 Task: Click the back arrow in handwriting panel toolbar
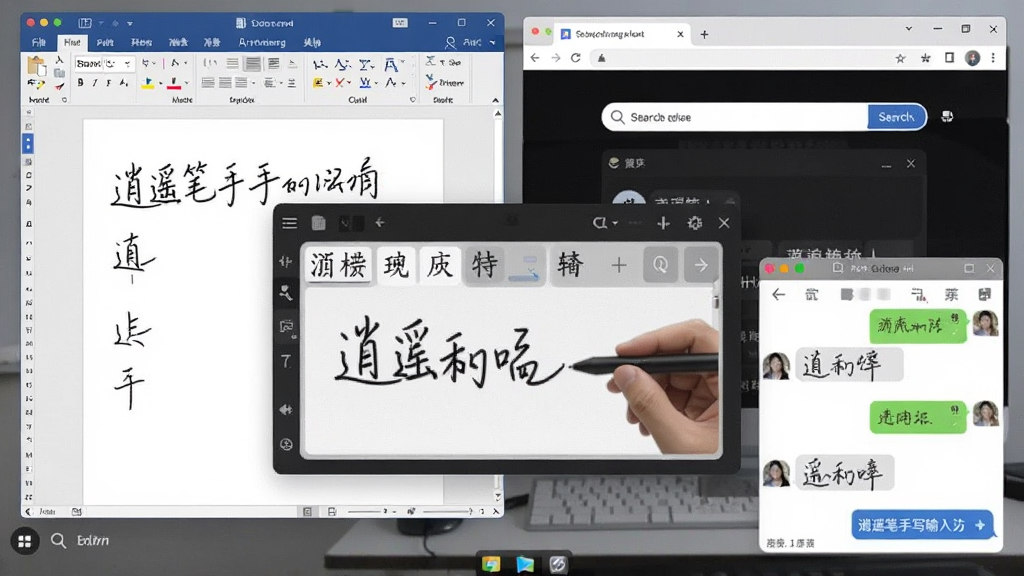[x=379, y=223]
